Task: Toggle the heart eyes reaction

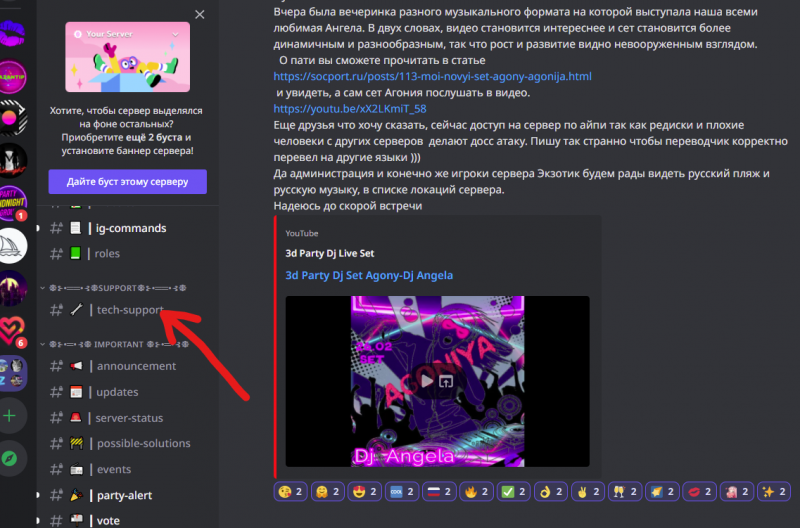Action: pos(365,492)
